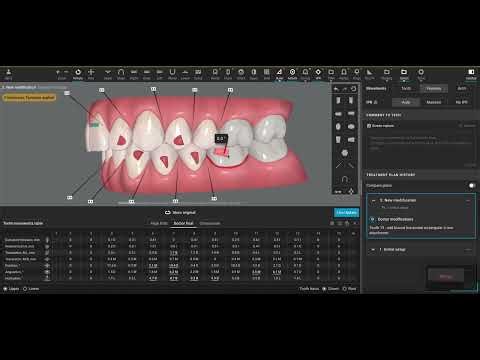Screen dimensions: 480x360
Task: Click the gear-like icon near toolbar right
Action: pyautogui.click(x=421, y=74)
